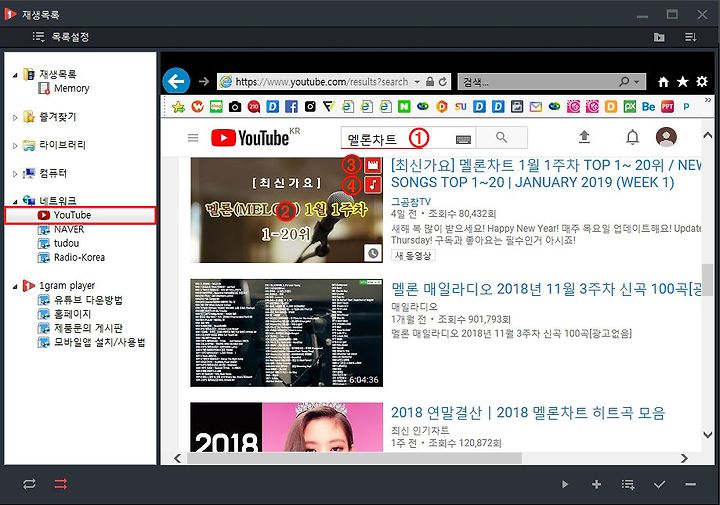The height and width of the screenshot is (505, 720).
Task: Click the browser forward arrow
Action: 204,82
